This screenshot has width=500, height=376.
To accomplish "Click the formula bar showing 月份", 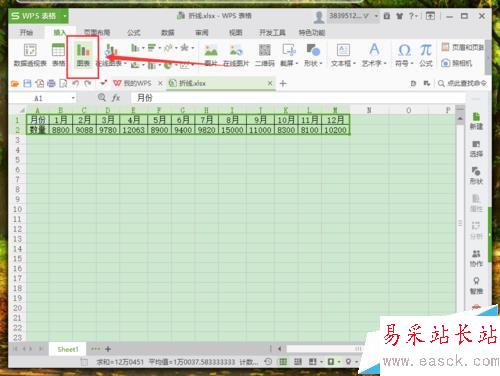I will coord(297,98).
